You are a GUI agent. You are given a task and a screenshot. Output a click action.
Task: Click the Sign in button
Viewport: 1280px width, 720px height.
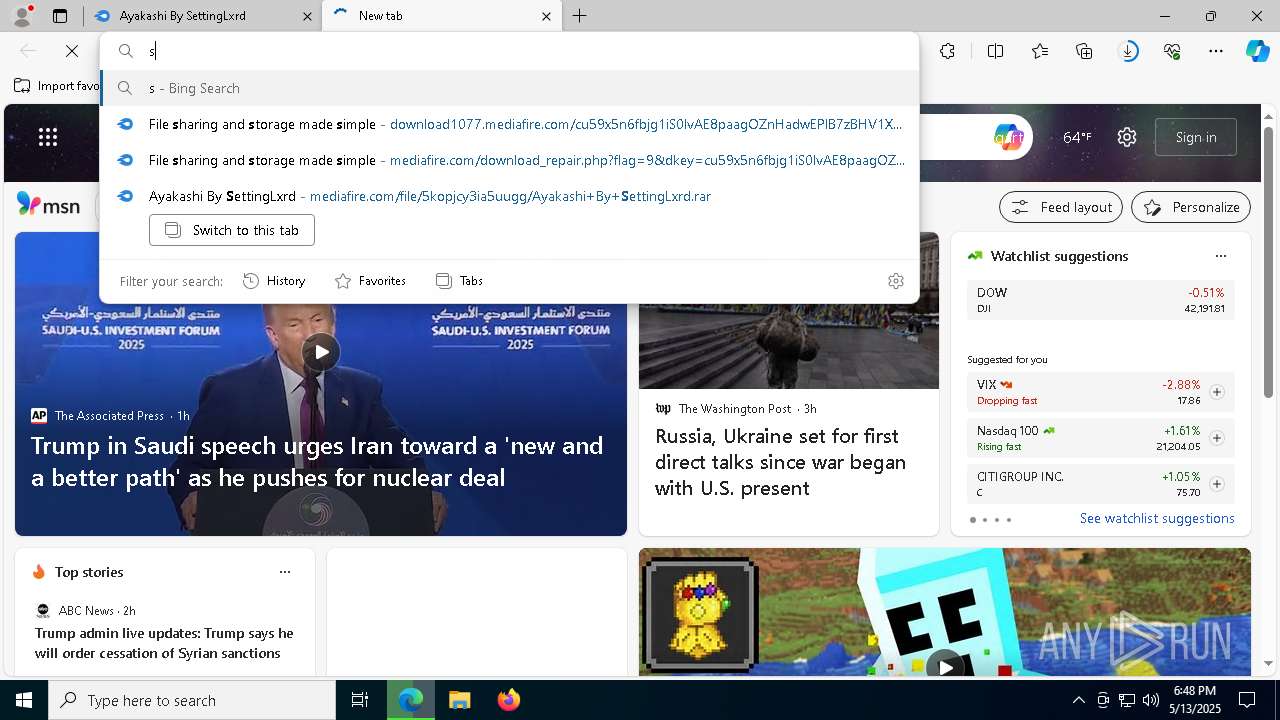click(1196, 137)
